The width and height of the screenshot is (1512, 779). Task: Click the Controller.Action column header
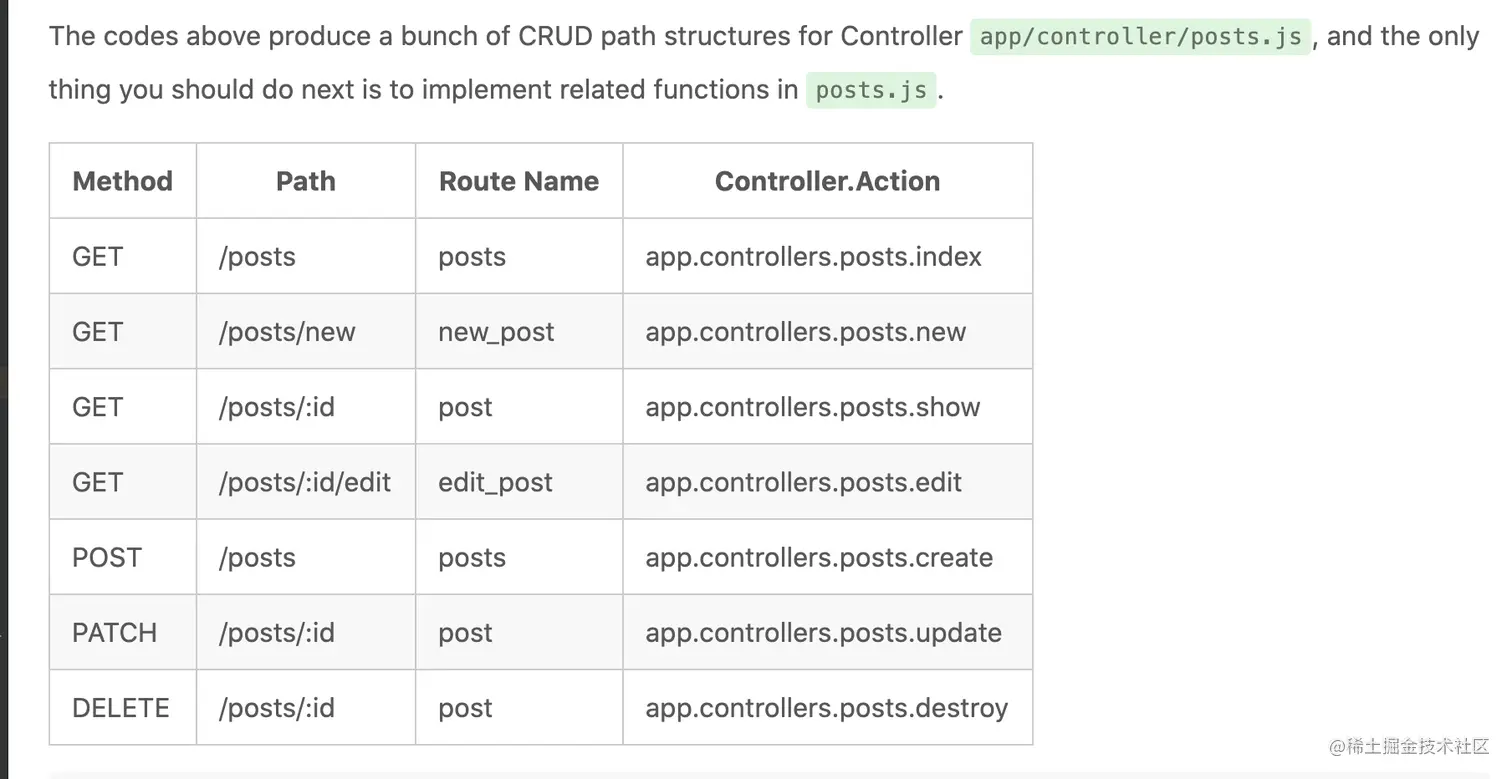click(x=827, y=181)
